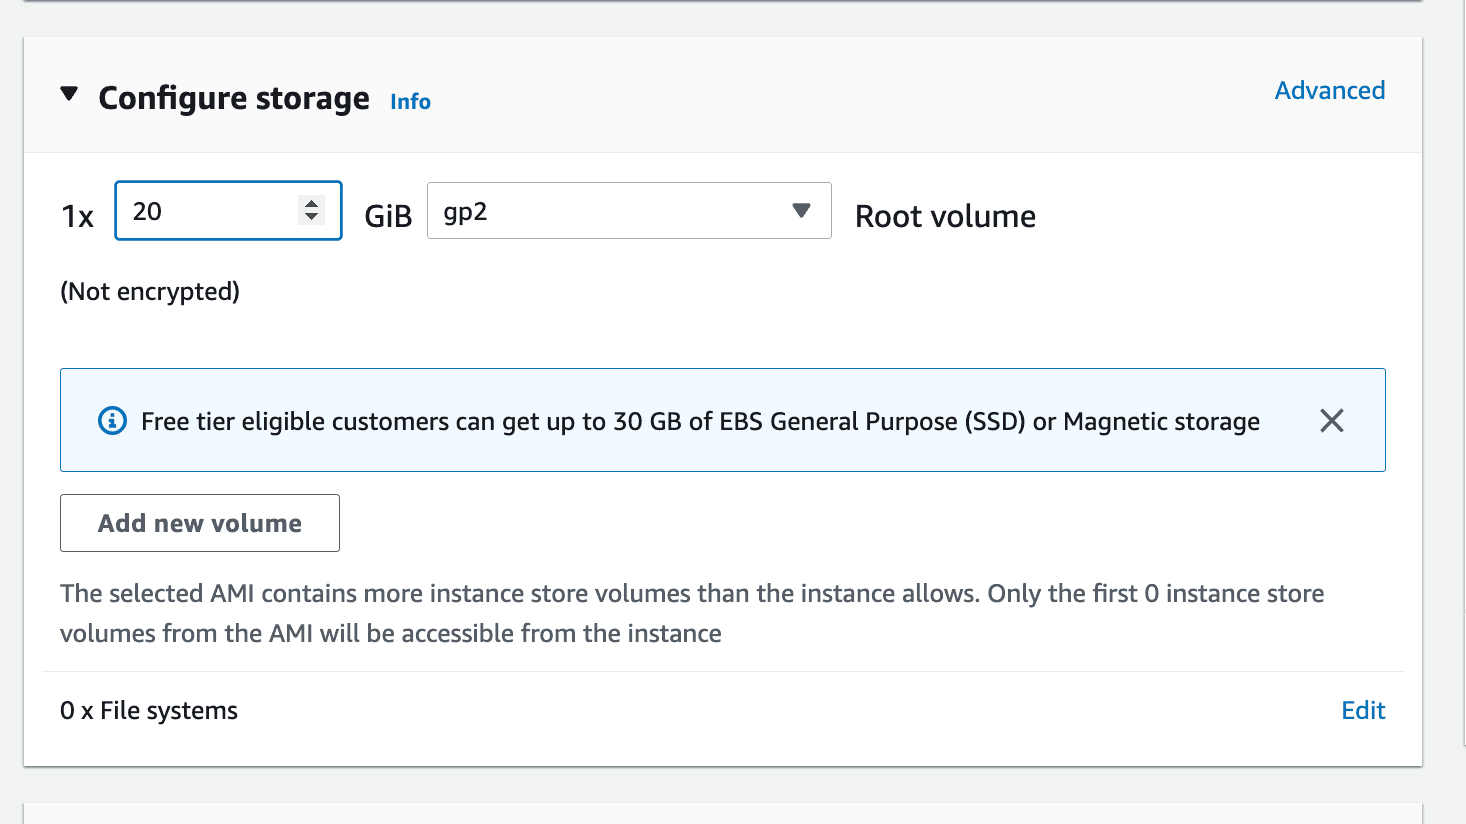This screenshot has height=824, width=1466.
Task: Edit the File systems configuration
Action: click(1363, 710)
